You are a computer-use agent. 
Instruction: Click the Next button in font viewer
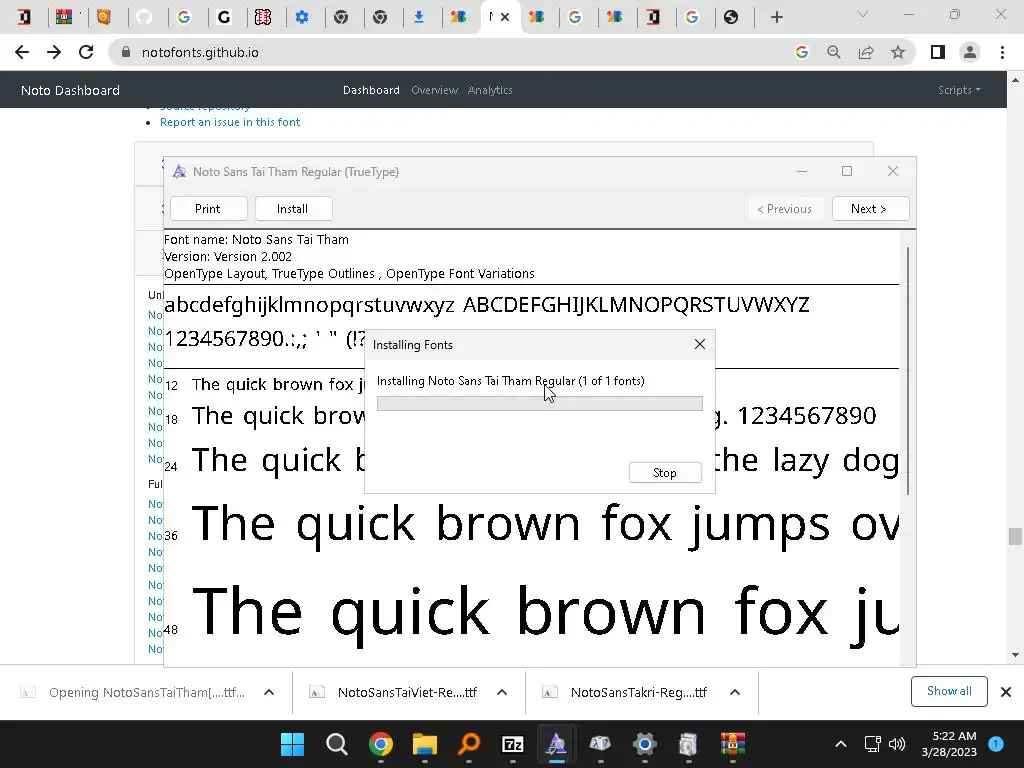pos(869,209)
